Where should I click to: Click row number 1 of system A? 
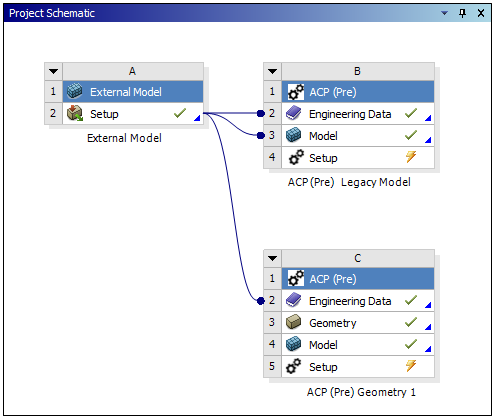pyautogui.click(x=53, y=91)
